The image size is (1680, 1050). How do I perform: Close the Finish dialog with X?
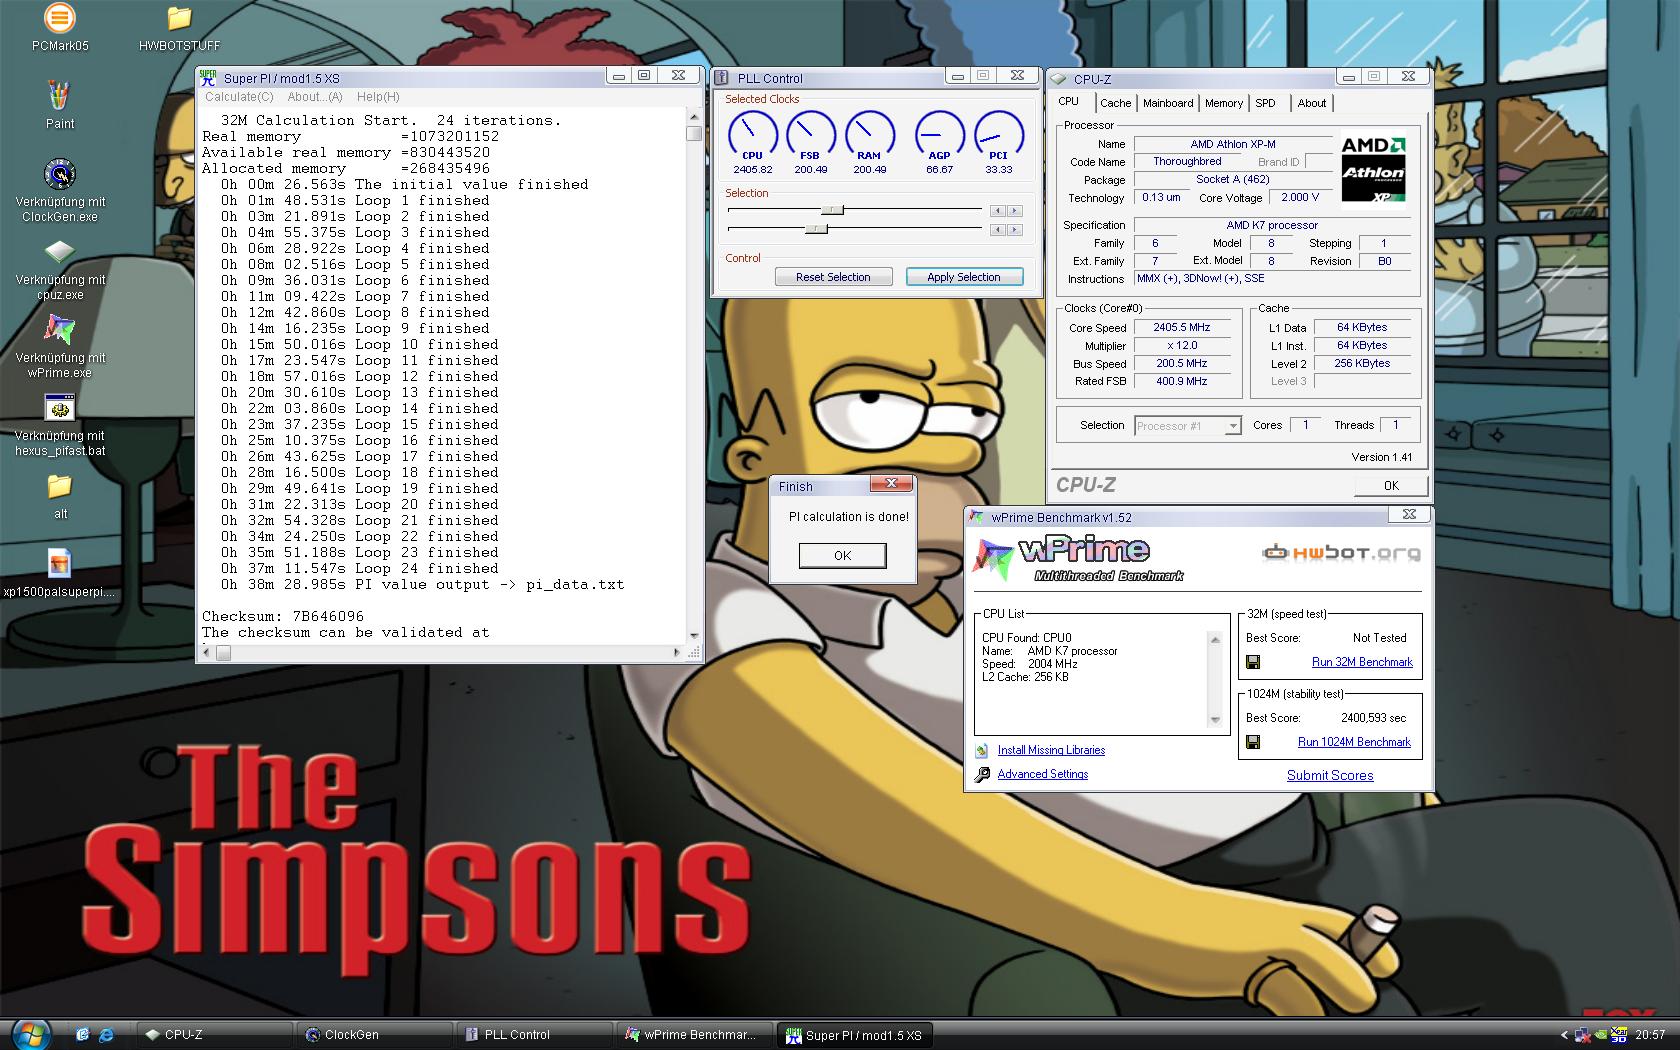click(890, 484)
